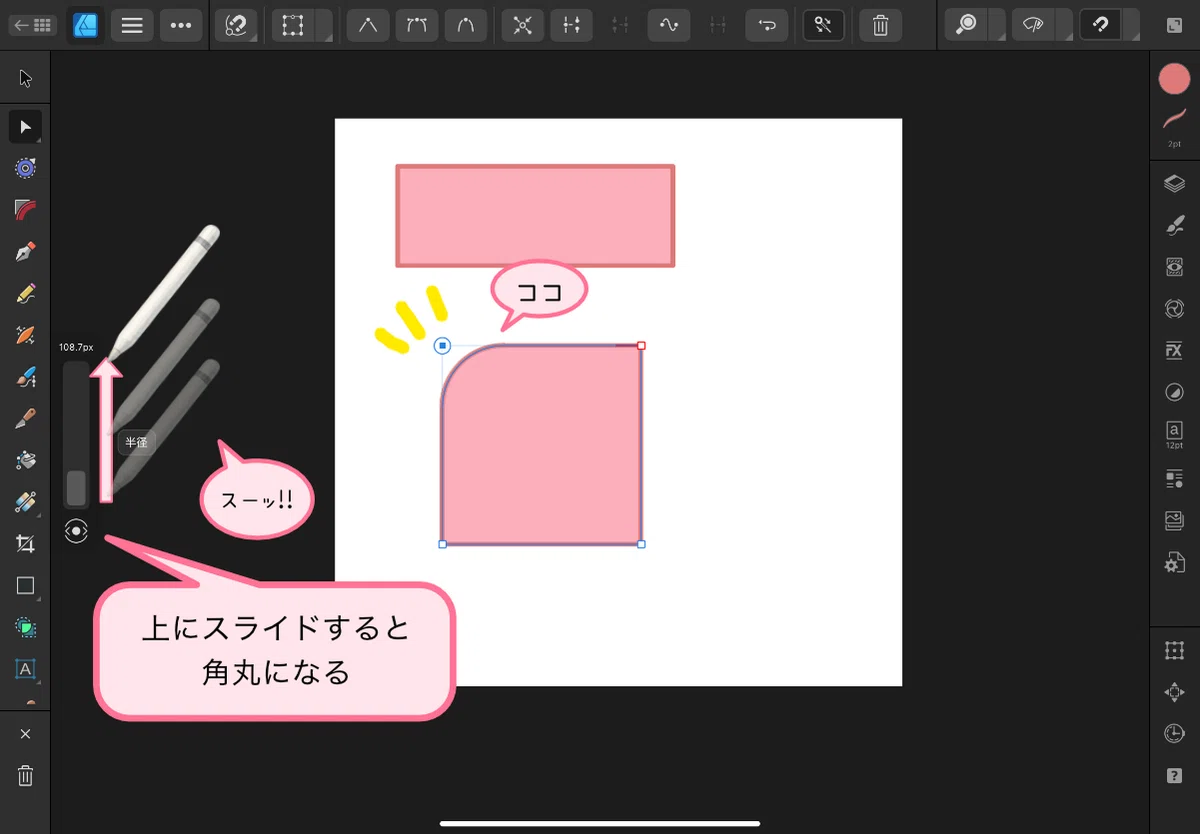The image size is (1200, 834).
Task: Select the Crop tool
Action: tap(26, 544)
